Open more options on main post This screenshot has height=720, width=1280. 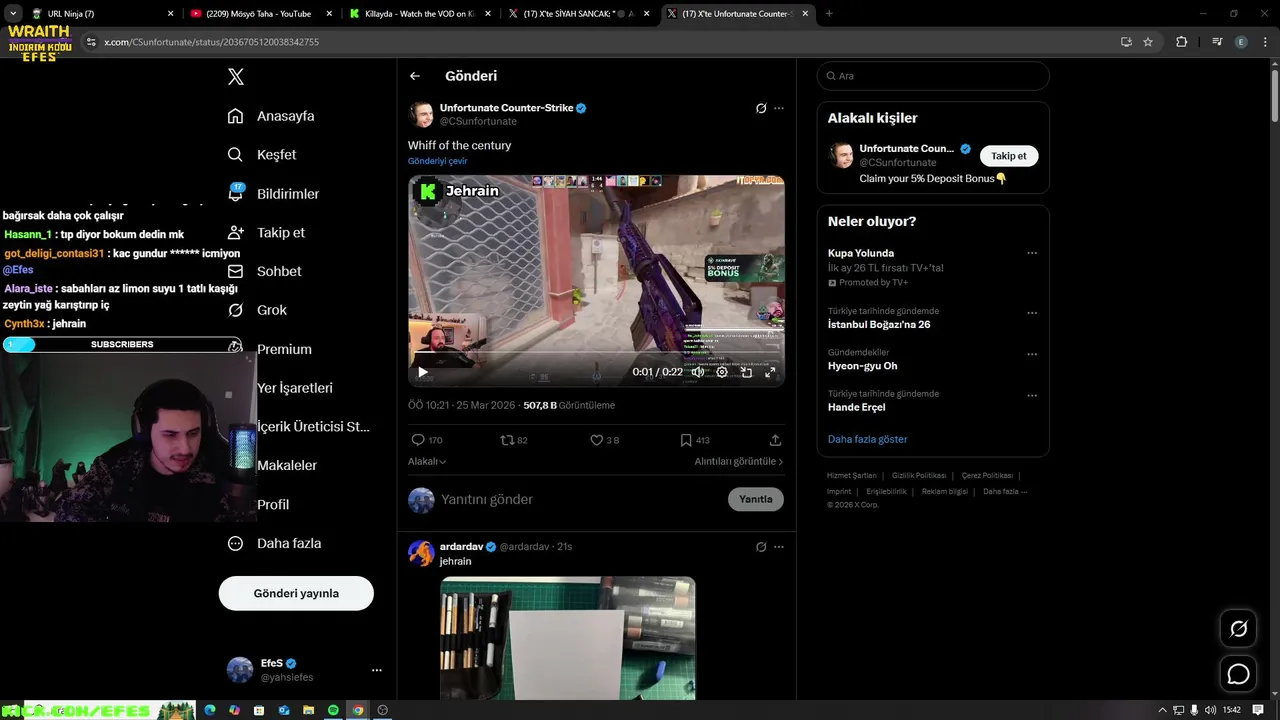click(779, 108)
